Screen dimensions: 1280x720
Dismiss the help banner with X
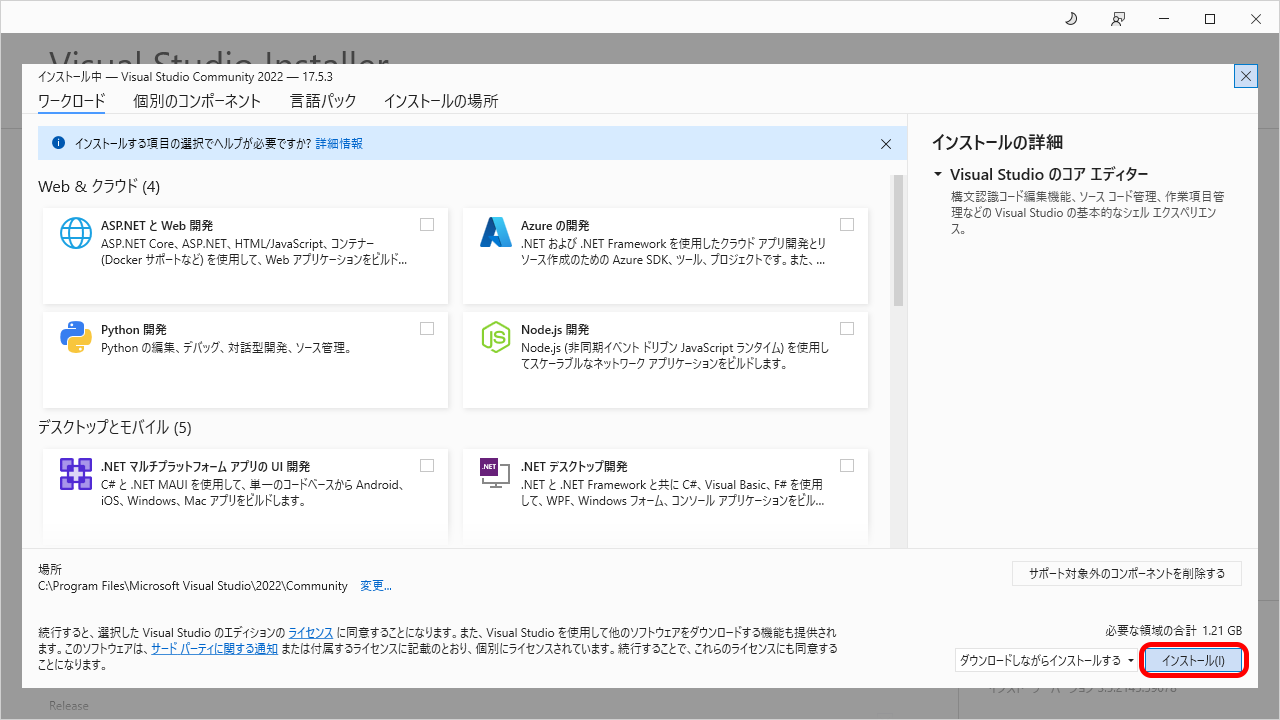tap(885, 144)
